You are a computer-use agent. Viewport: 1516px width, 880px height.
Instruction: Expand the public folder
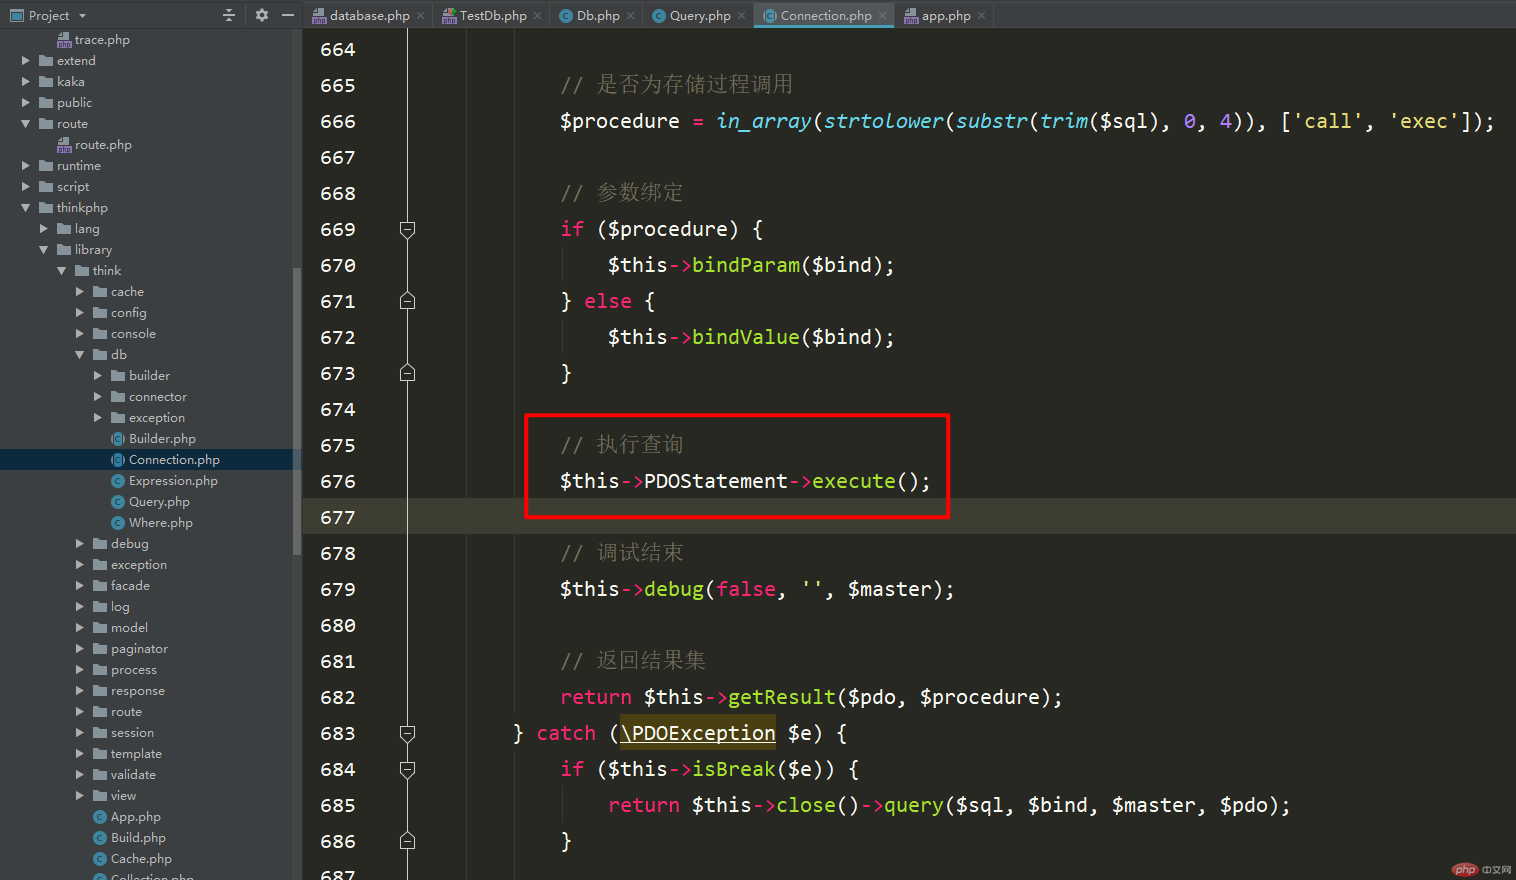[x=26, y=103]
